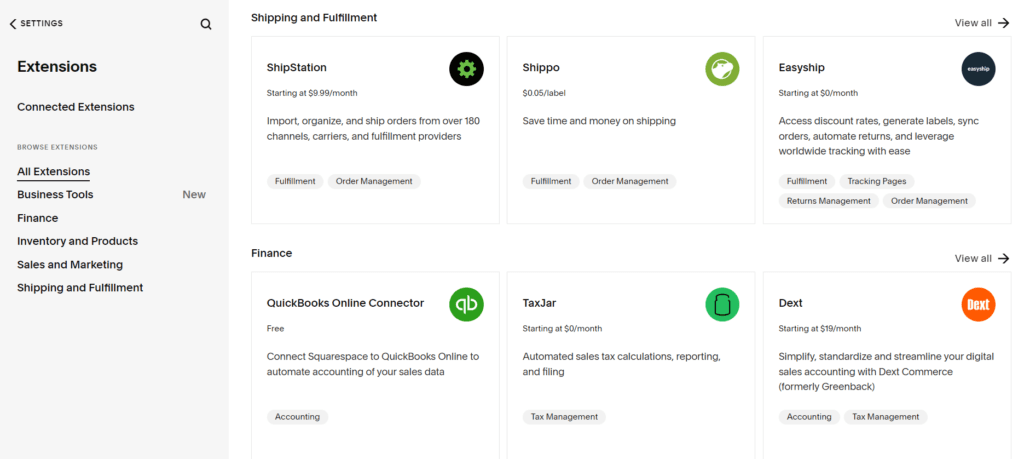This screenshot has height=459, width=1024.
Task: Click the ShipStation gear logo icon
Action: pyautogui.click(x=466, y=69)
